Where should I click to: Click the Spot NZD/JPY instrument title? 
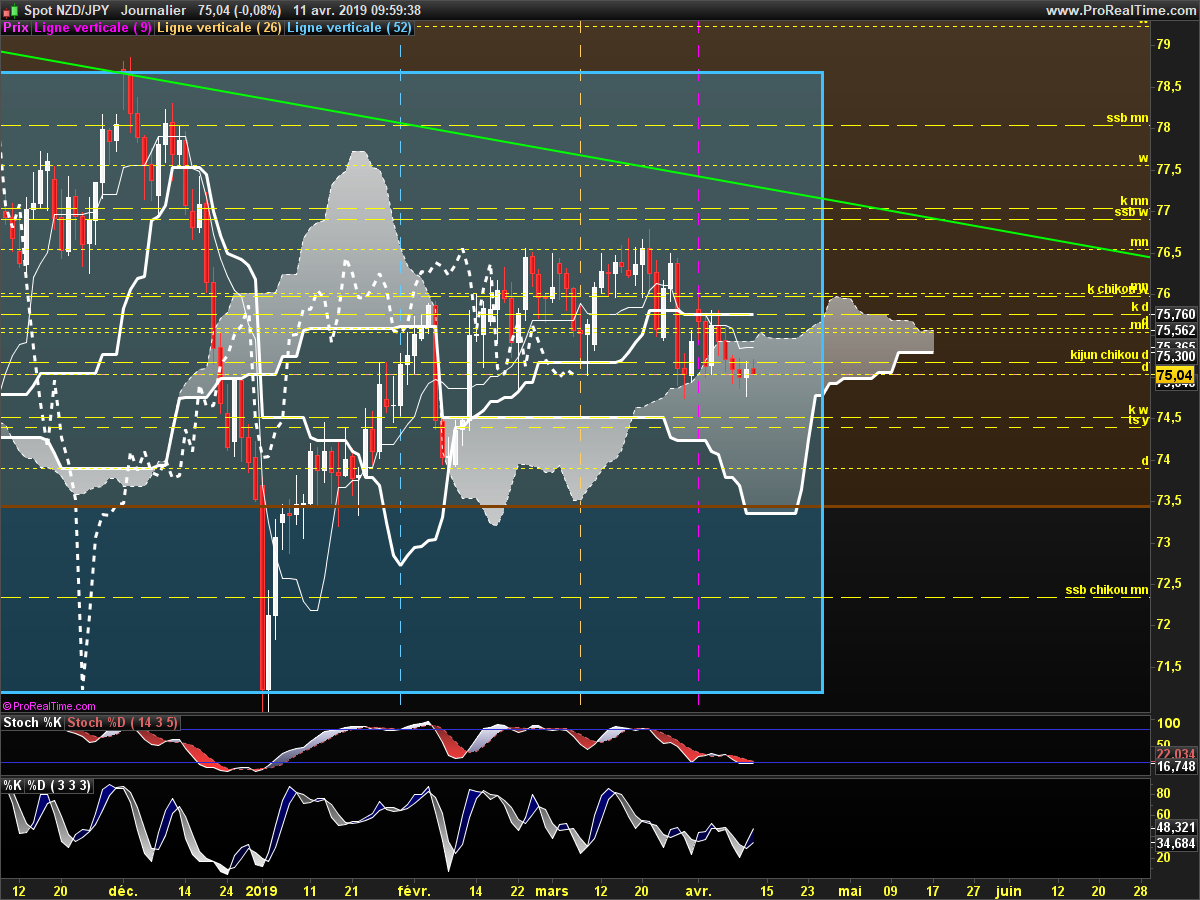[65, 10]
